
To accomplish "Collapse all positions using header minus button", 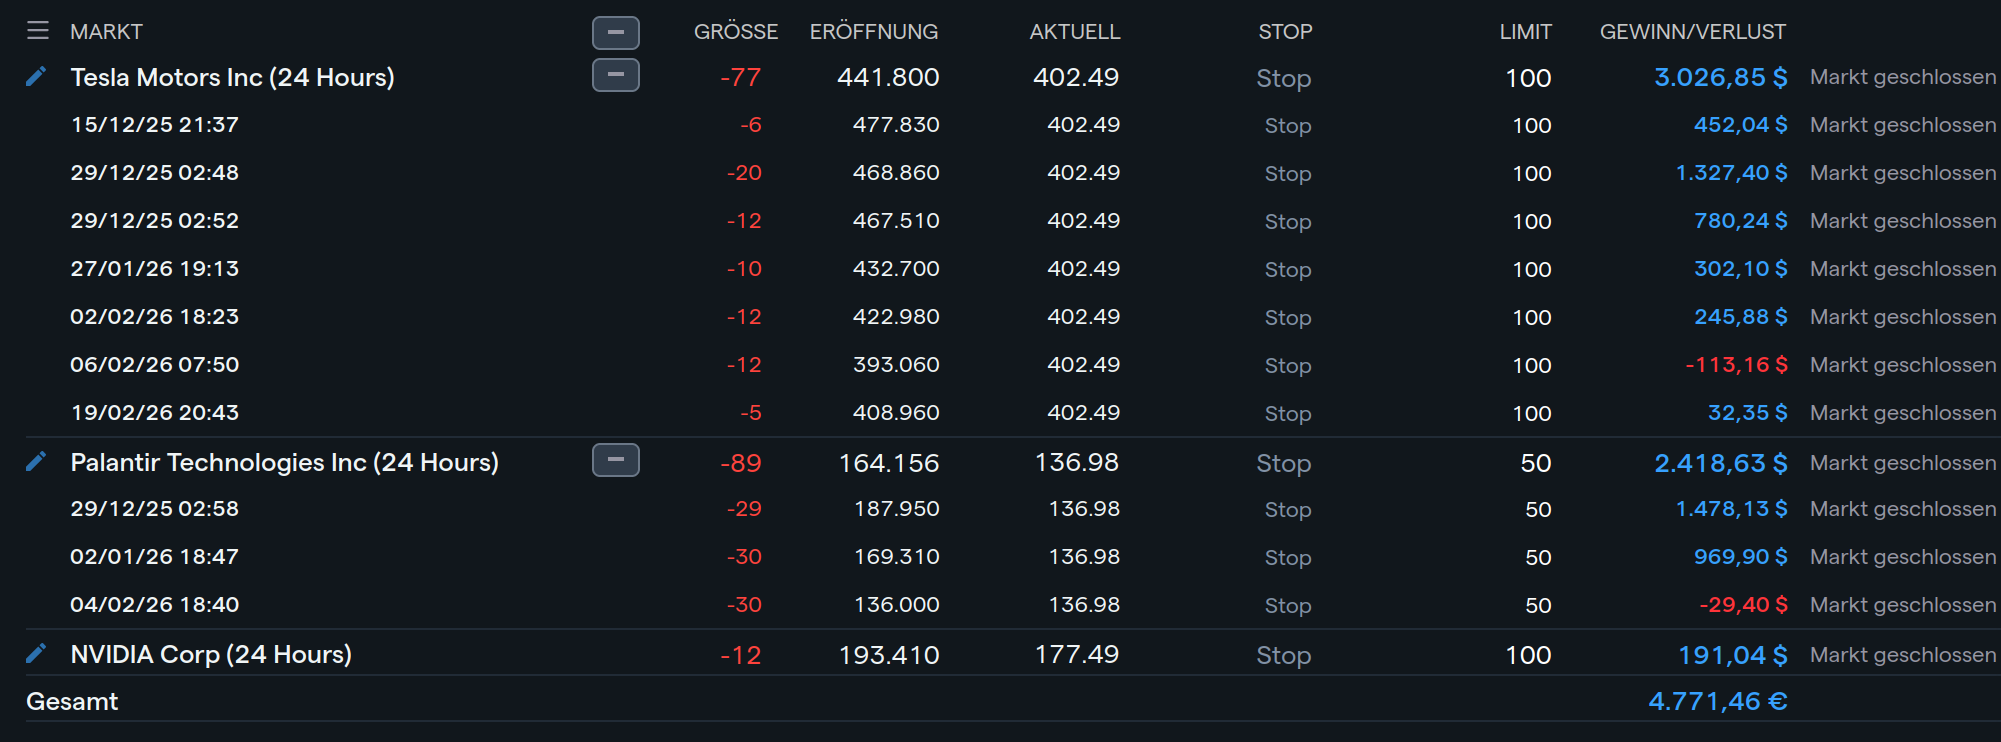I will [615, 32].
